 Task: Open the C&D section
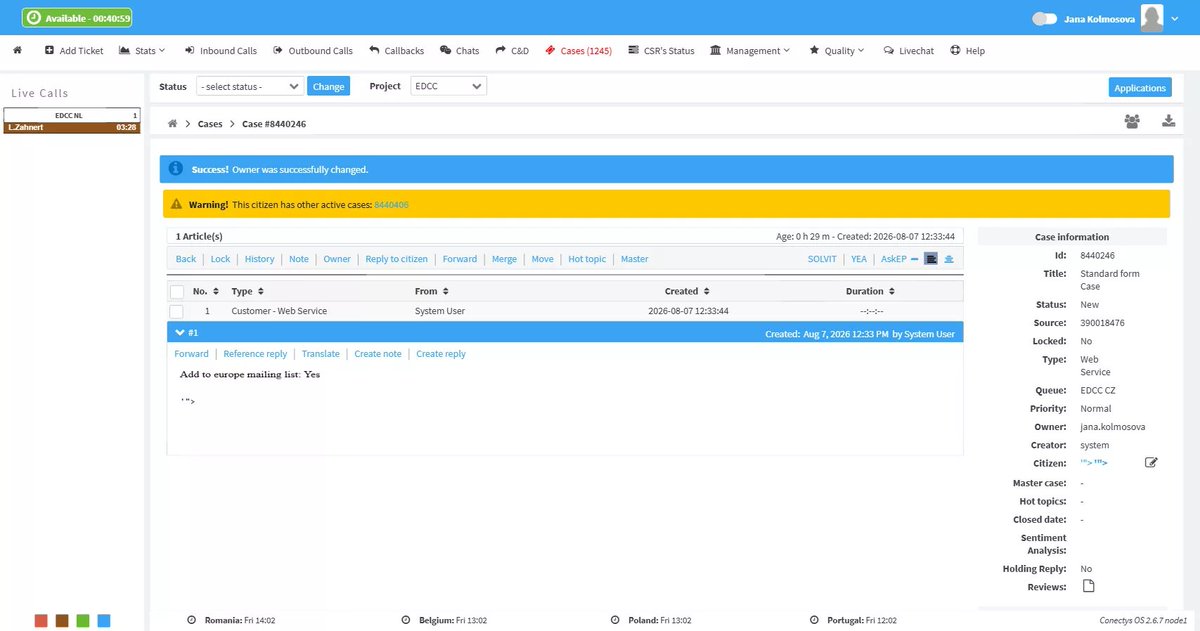pyautogui.click(x=512, y=50)
